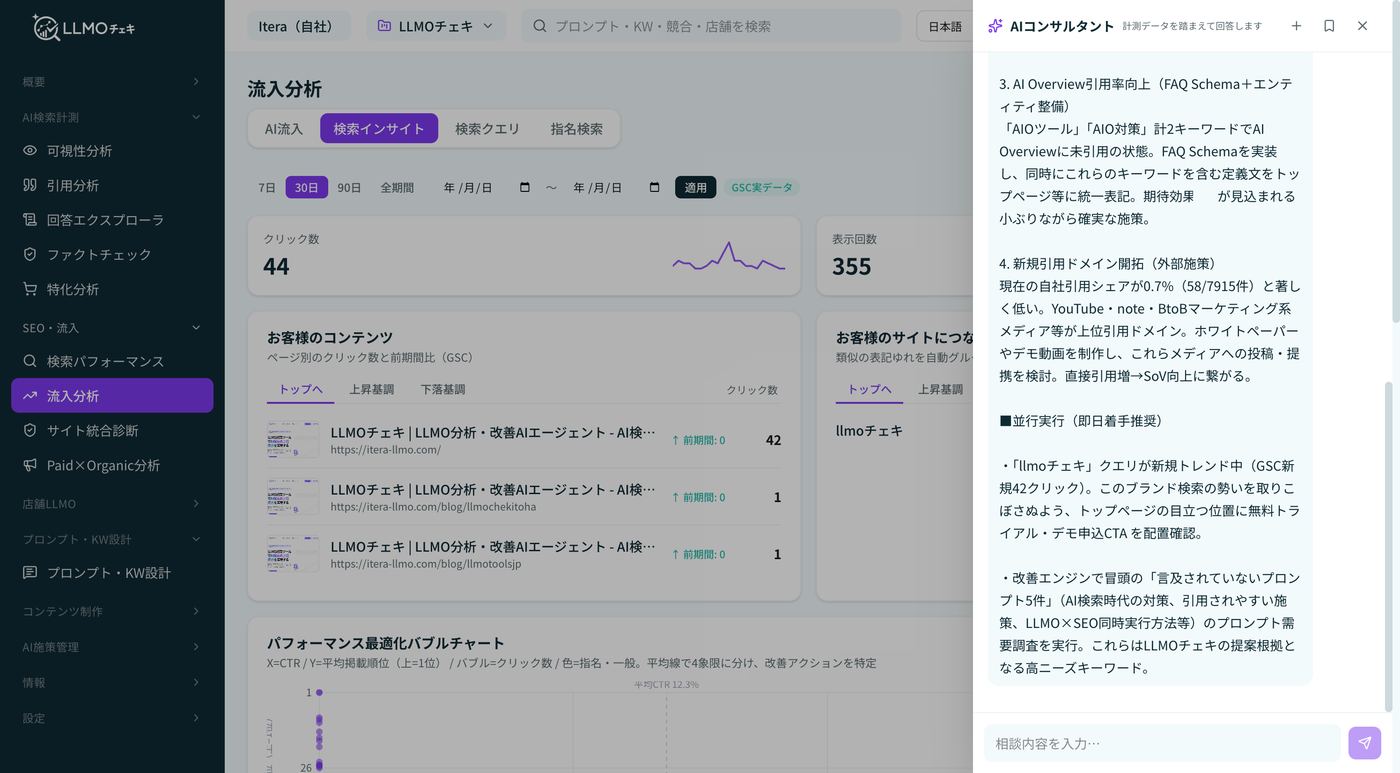Viewport: 1400px width, 773px height.
Task: Click the search magnifier icon in the top bar
Action: [540, 26]
